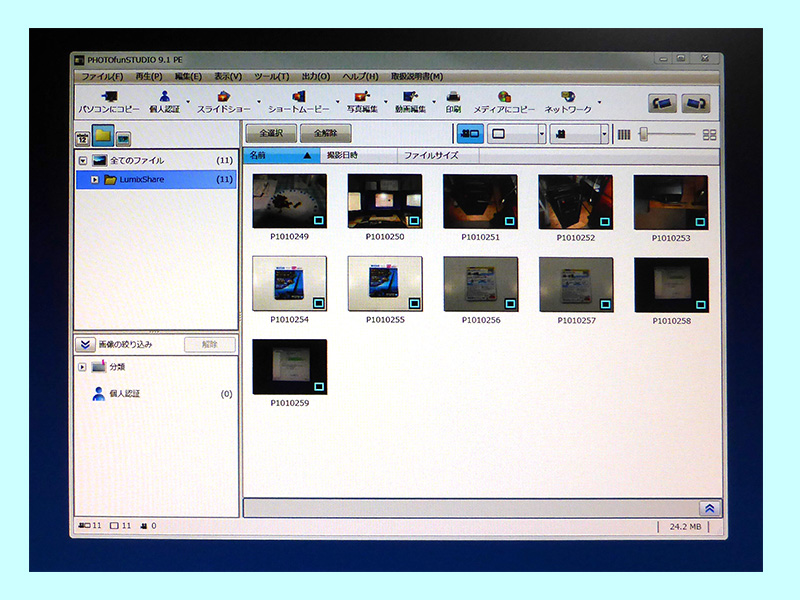
Task: Open the ショートムービー tool
Action: (x=298, y=97)
